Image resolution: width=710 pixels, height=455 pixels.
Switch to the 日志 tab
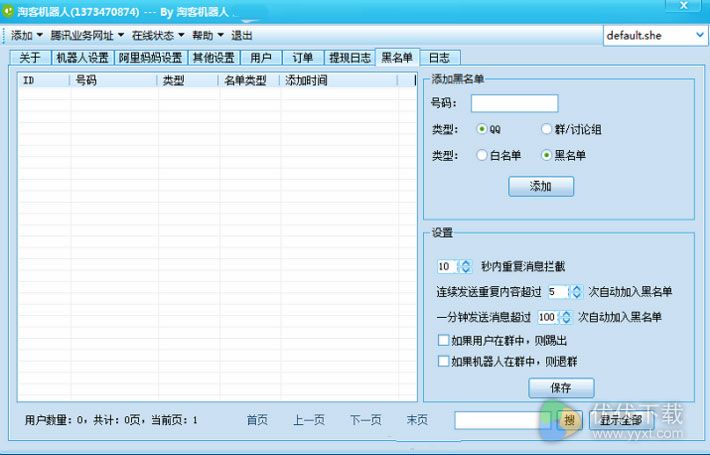point(440,57)
